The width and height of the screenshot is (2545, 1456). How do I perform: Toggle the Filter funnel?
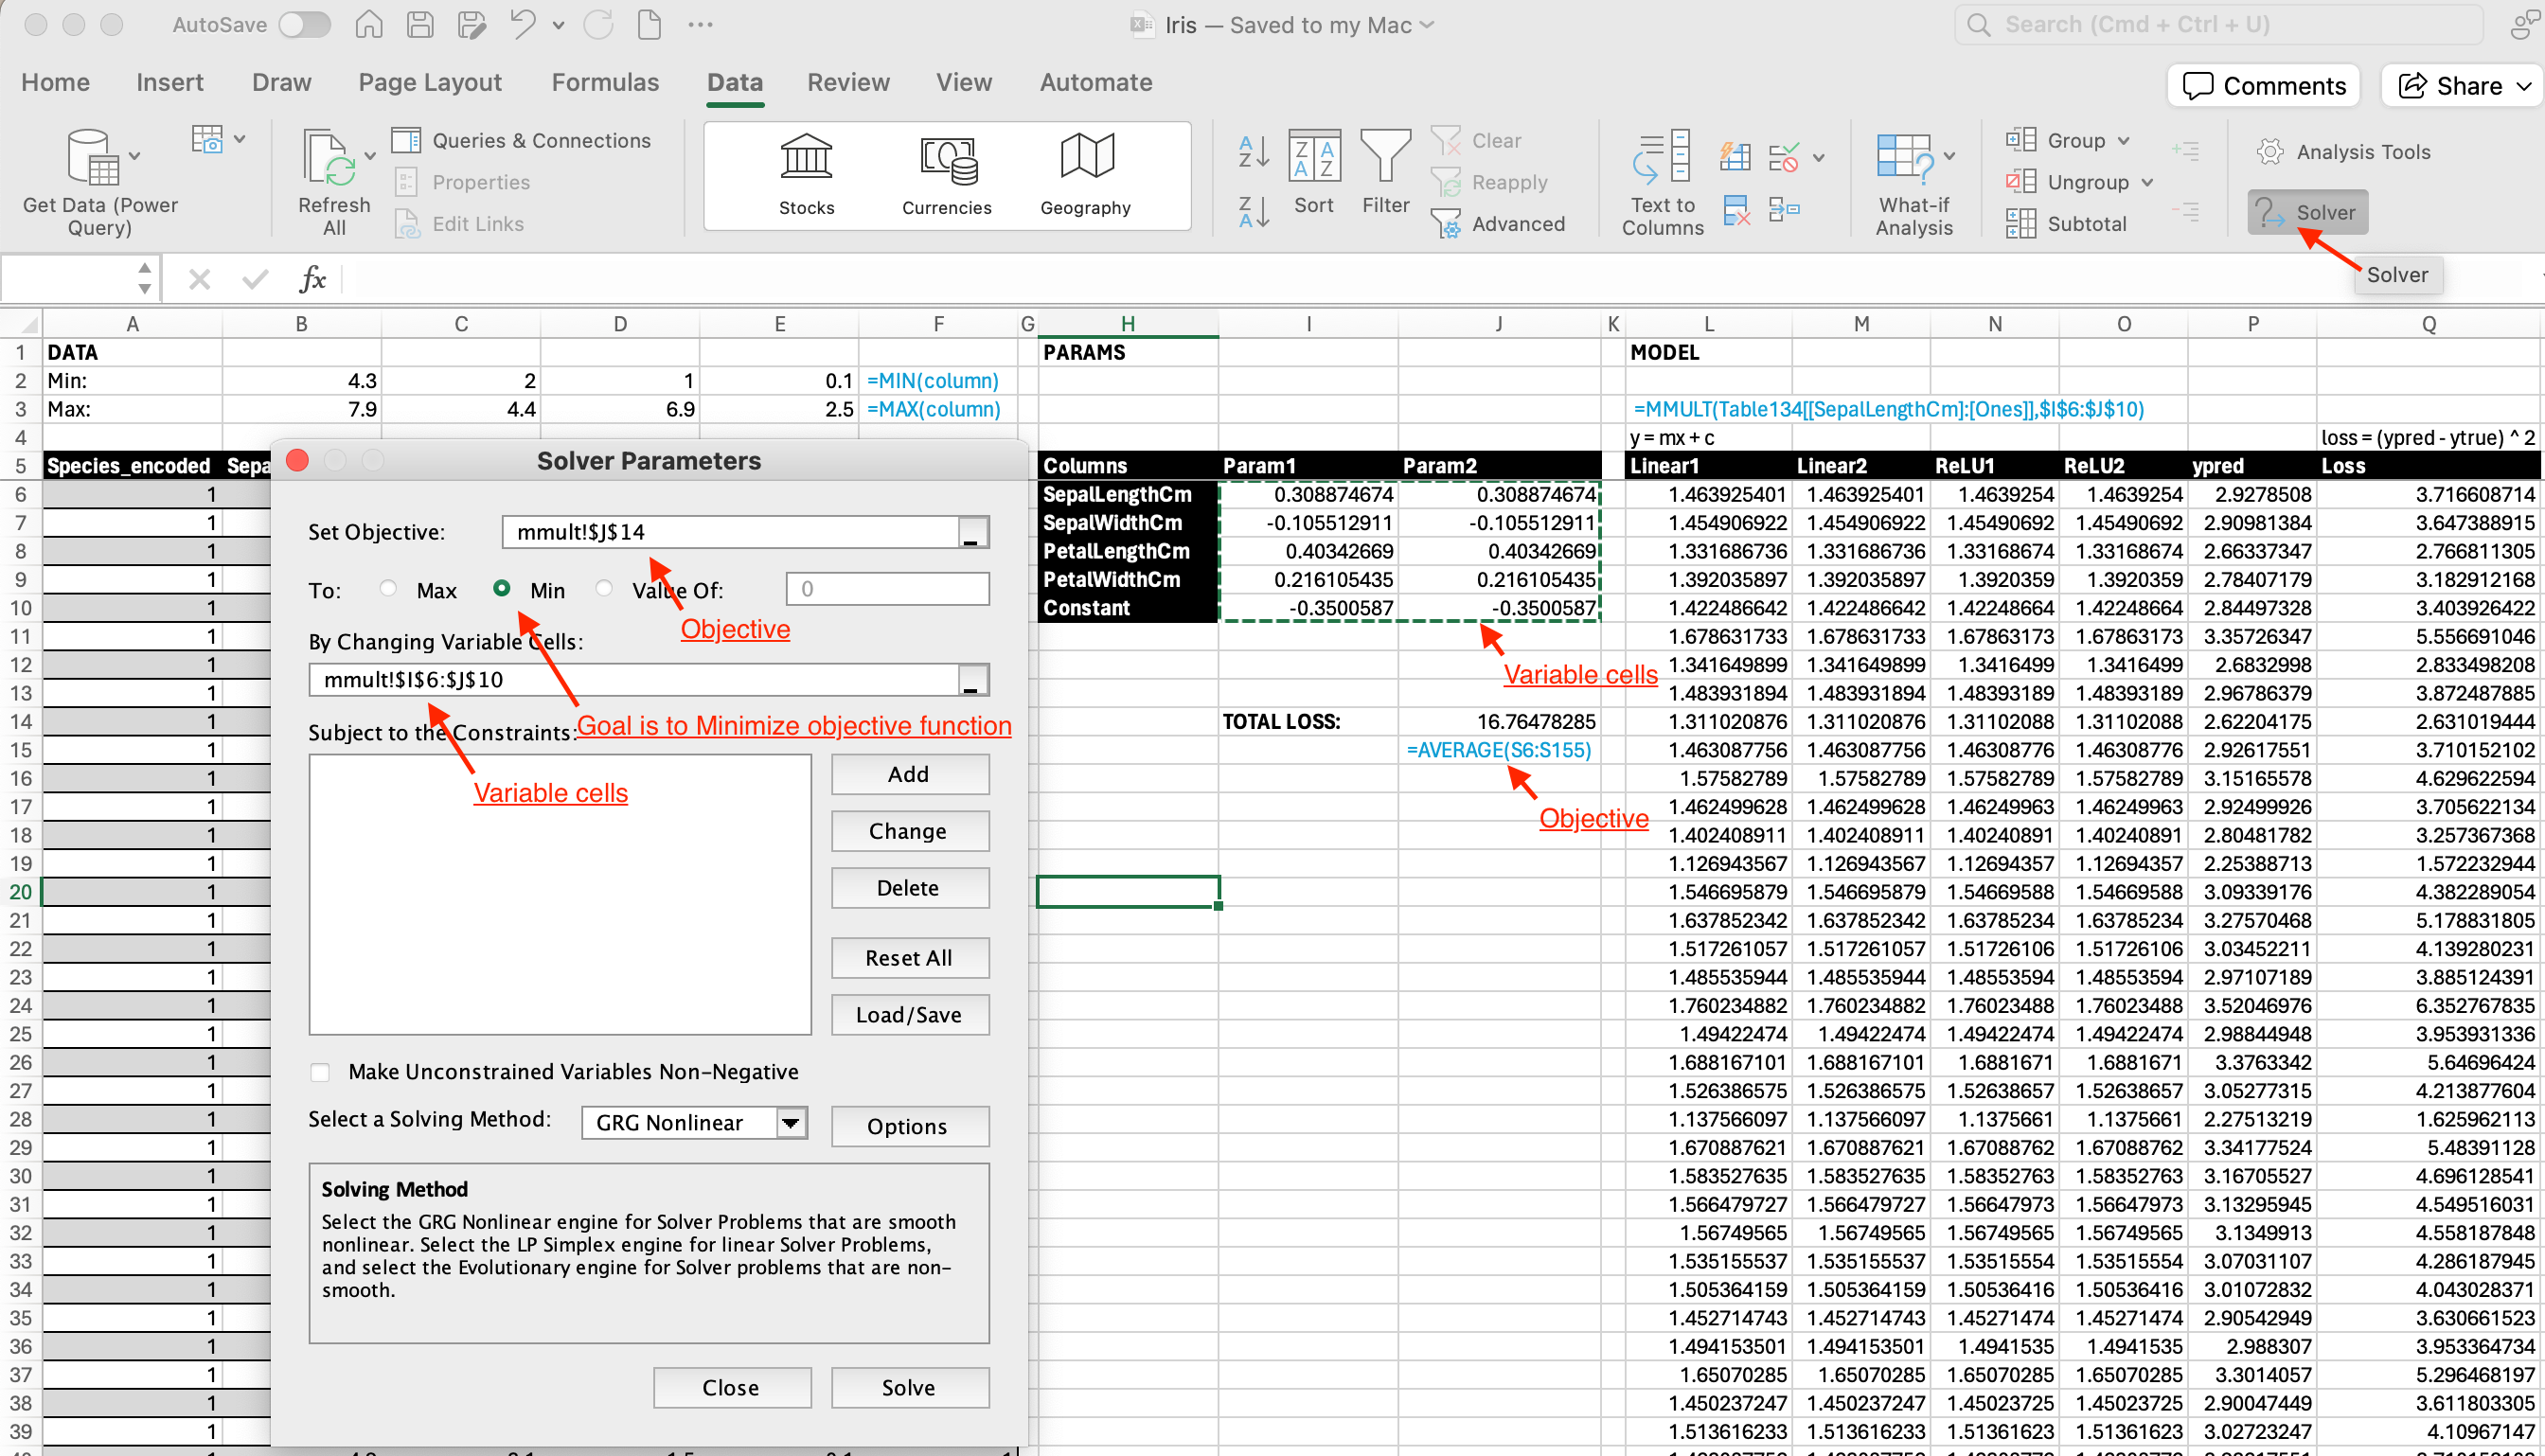pos(1385,172)
